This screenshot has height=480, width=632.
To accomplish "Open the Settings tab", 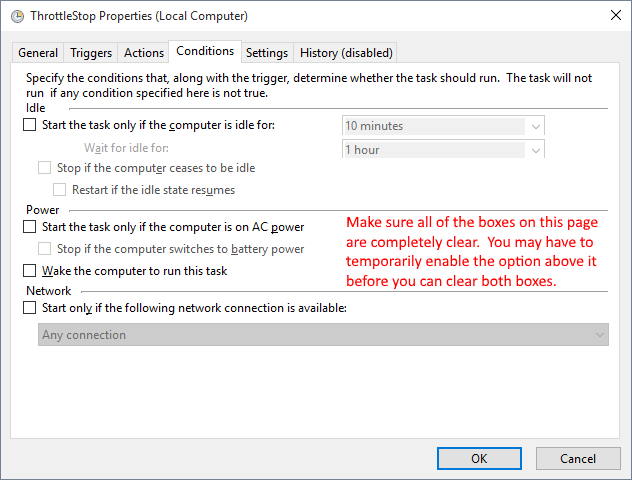I will coord(267,53).
